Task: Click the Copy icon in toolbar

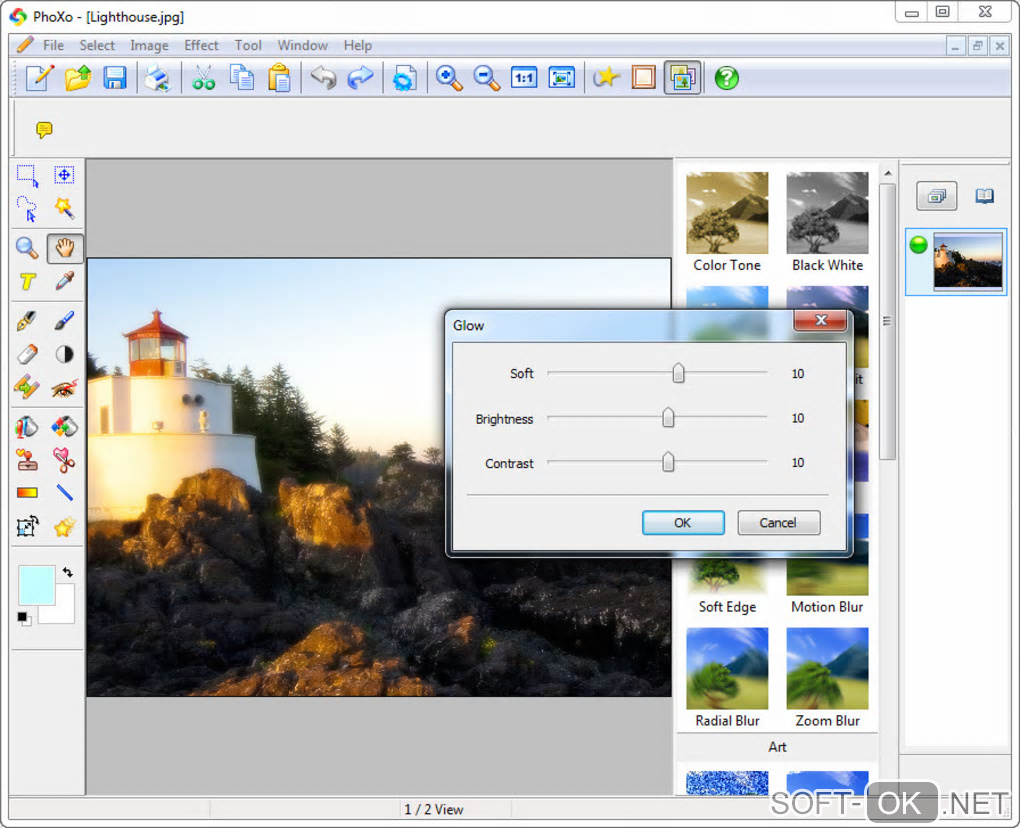Action: [x=241, y=78]
